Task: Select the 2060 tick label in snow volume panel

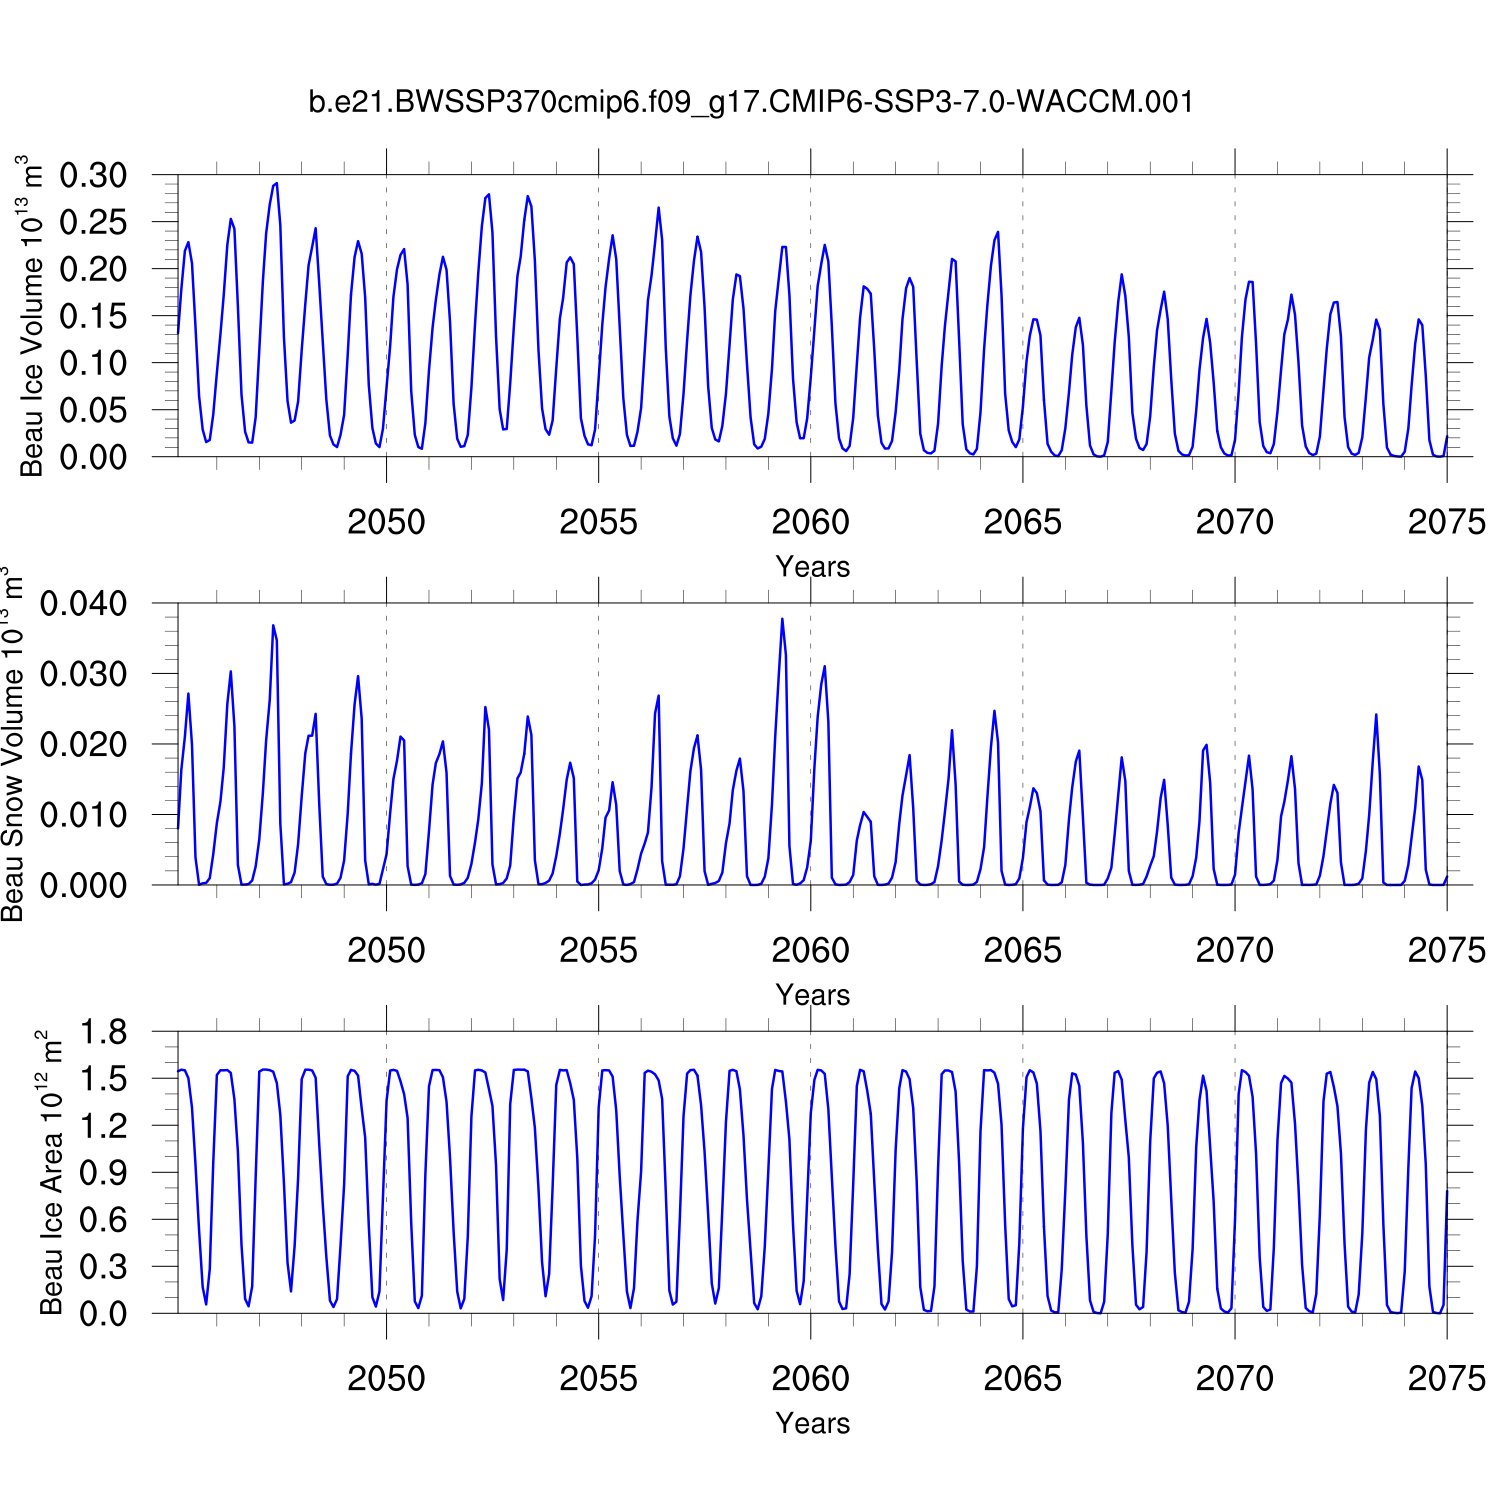Action: tap(810, 950)
